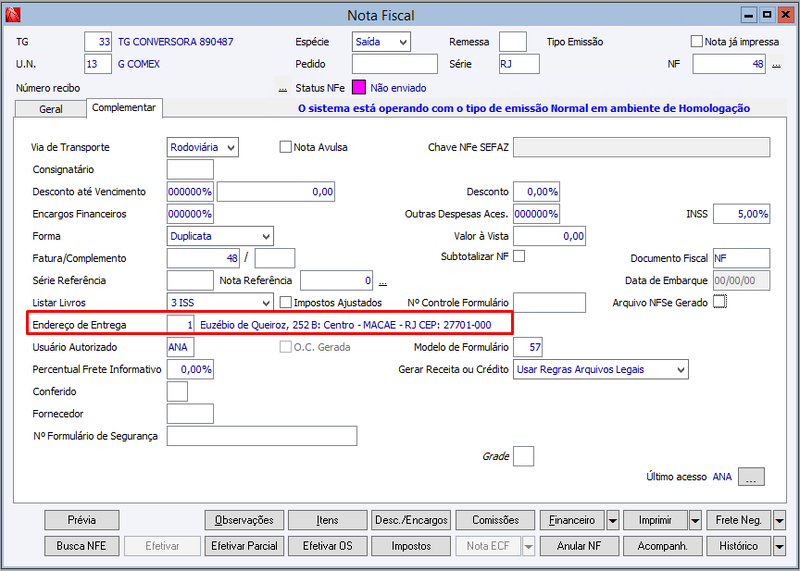Open the Impostos button
This screenshot has height=571, width=800.
click(411, 546)
